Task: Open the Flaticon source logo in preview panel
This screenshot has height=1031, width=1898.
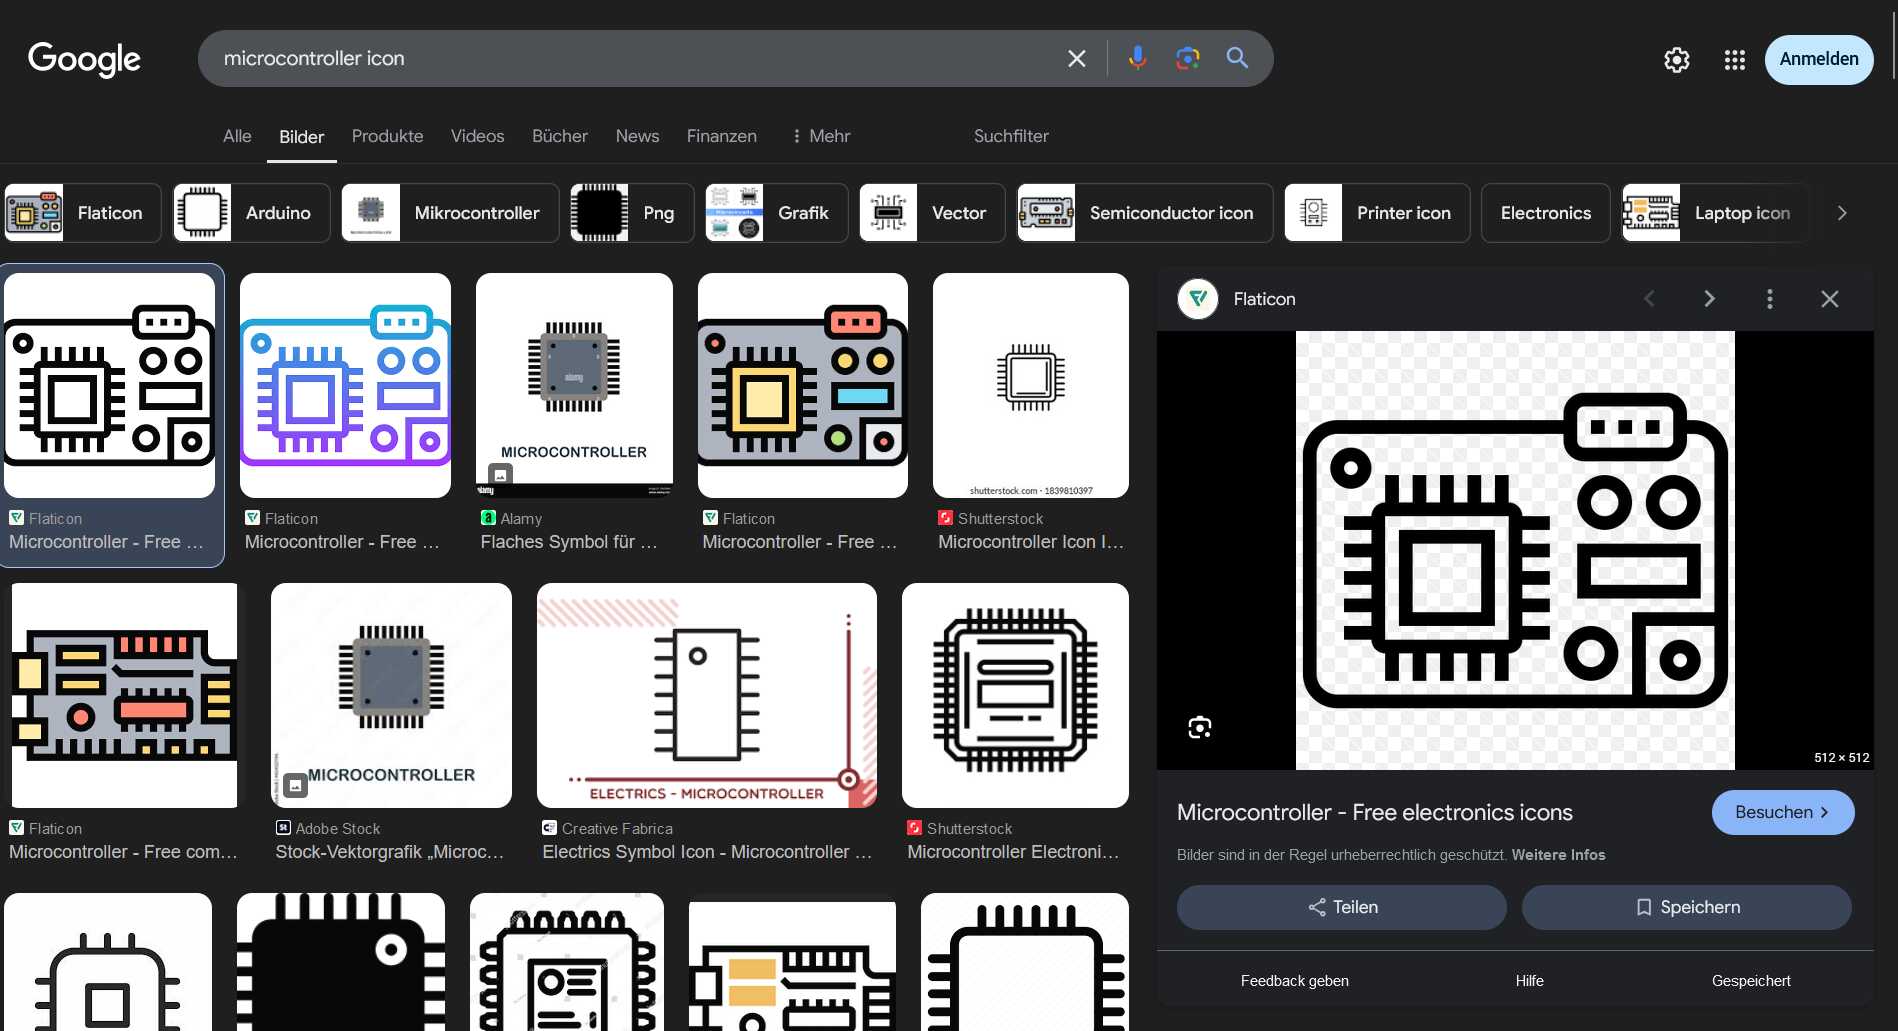Action: point(1197,298)
